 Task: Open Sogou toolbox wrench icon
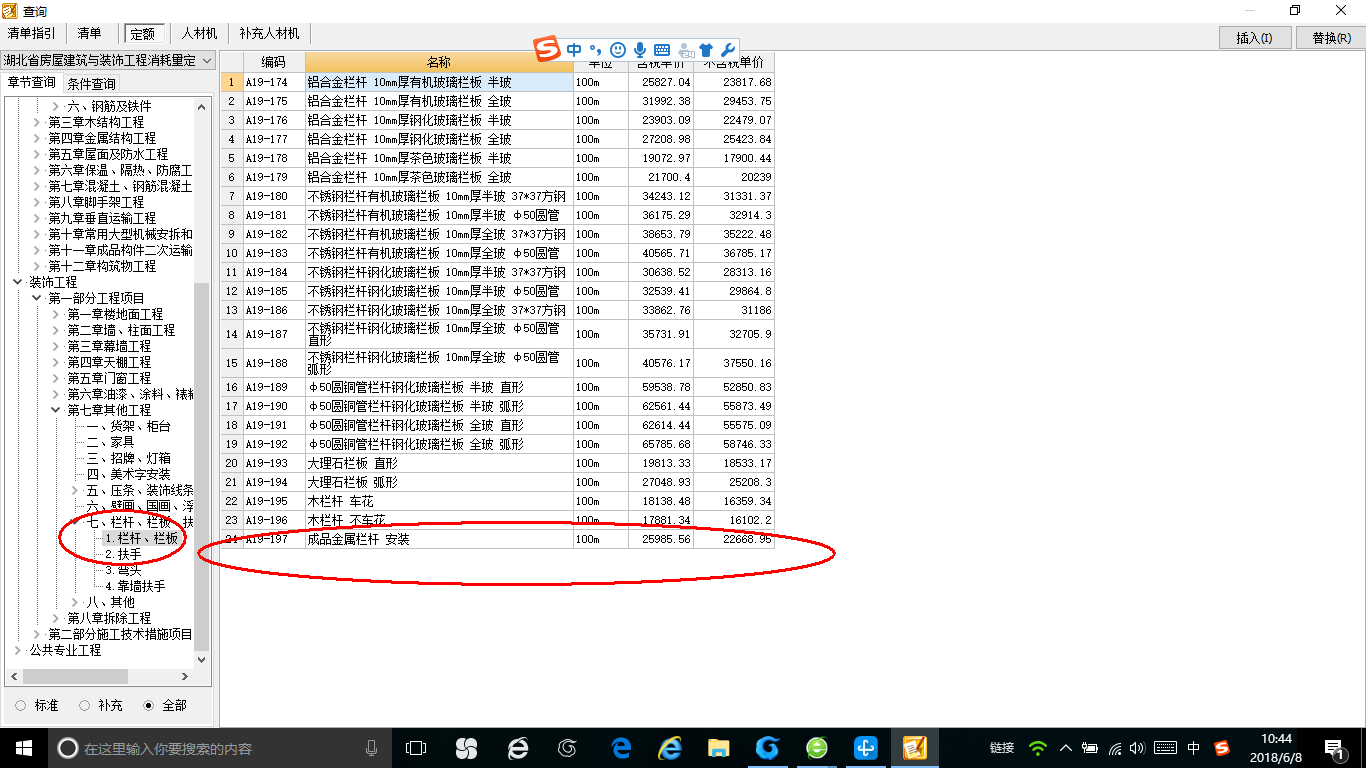point(728,49)
